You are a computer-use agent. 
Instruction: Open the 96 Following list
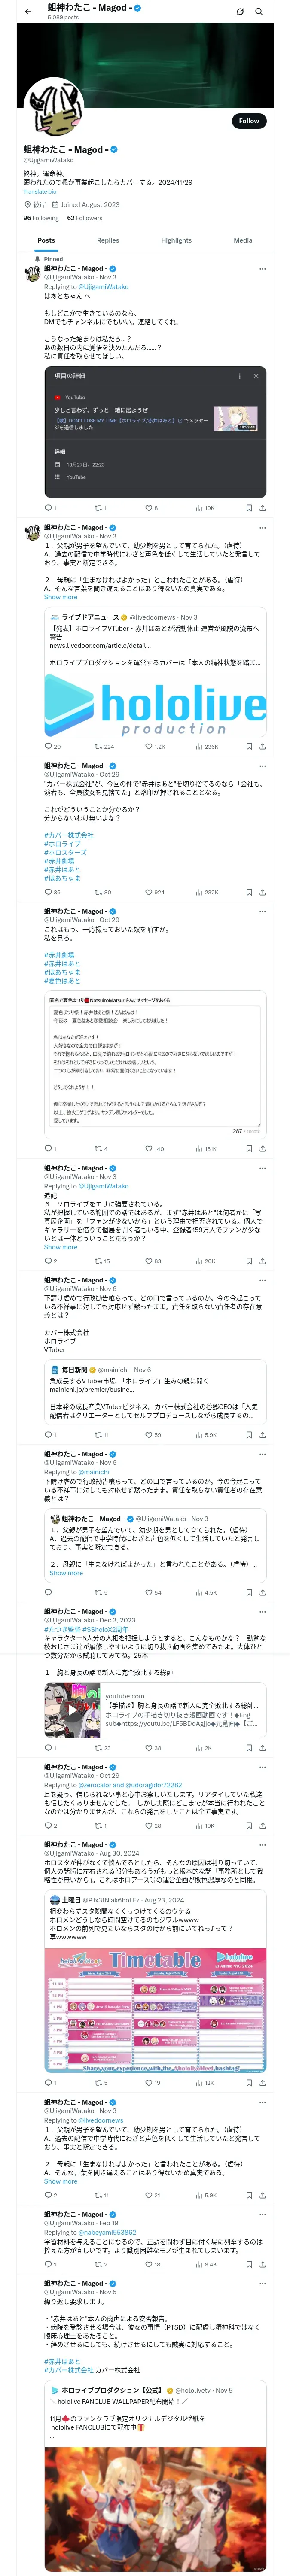(x=41, y=218)
